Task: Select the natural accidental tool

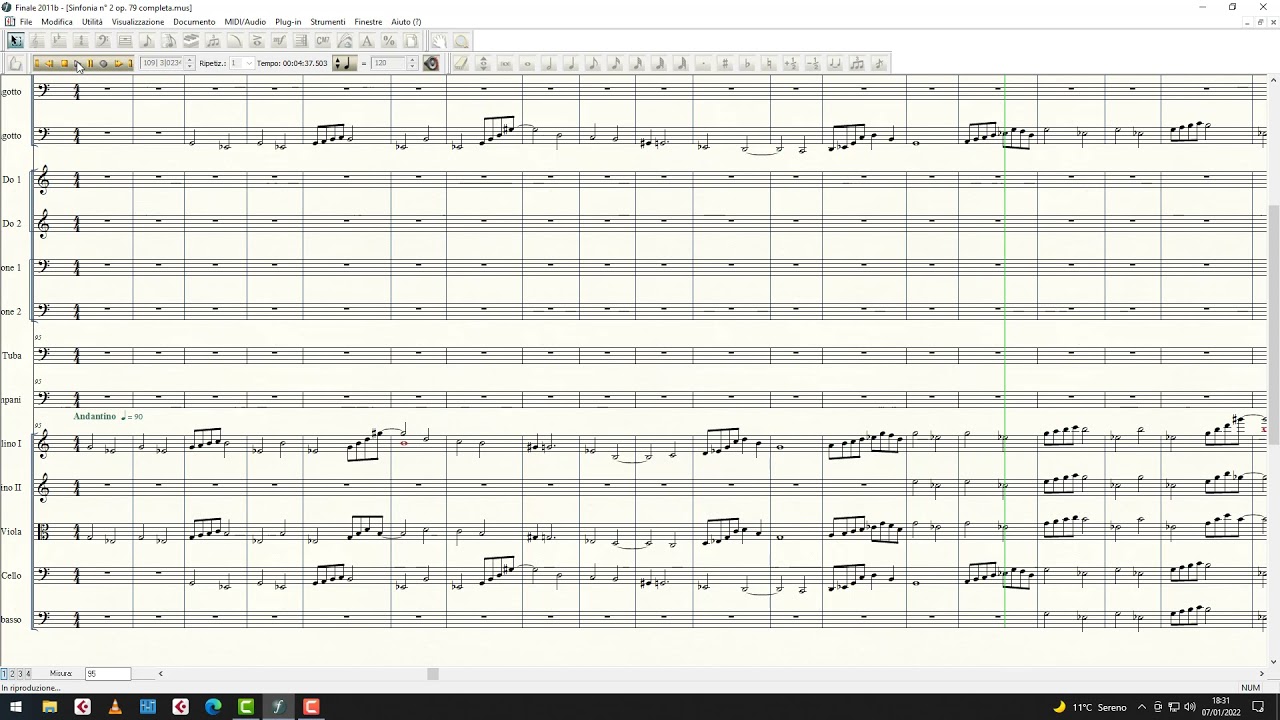Action: tap(769, 63)
